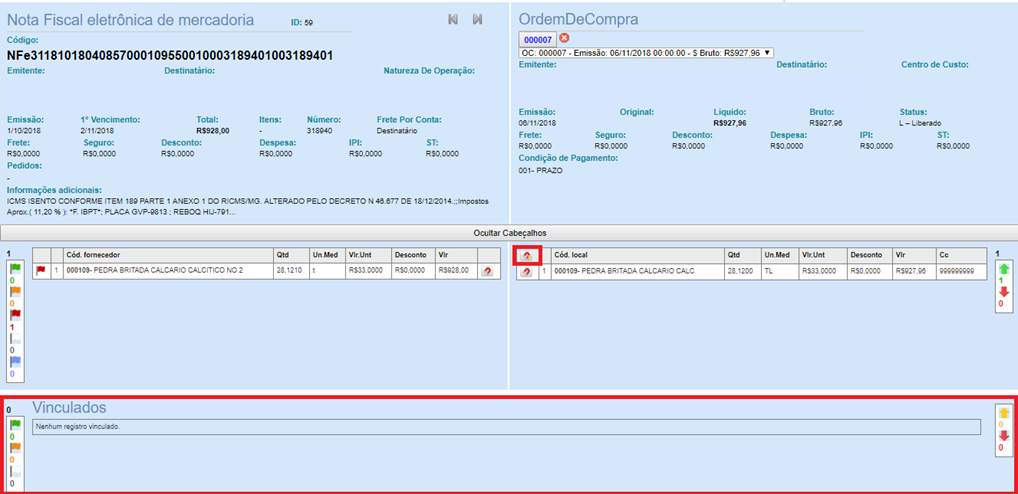Open the OC 000007 order dropdown
Screen dimensions: 1018x494
pyautogui.click(x=646, y=52)
